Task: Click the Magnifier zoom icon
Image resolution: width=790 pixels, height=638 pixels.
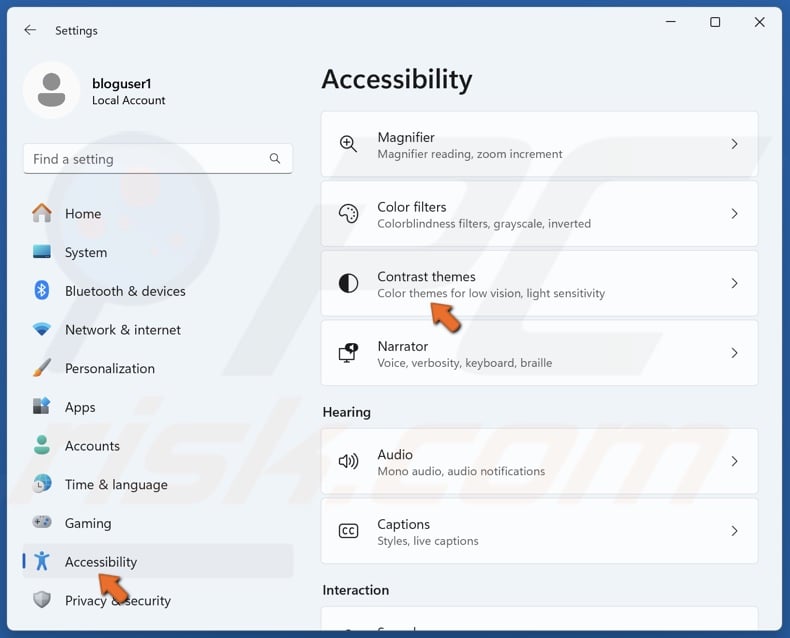Action: tap(348, 144)
